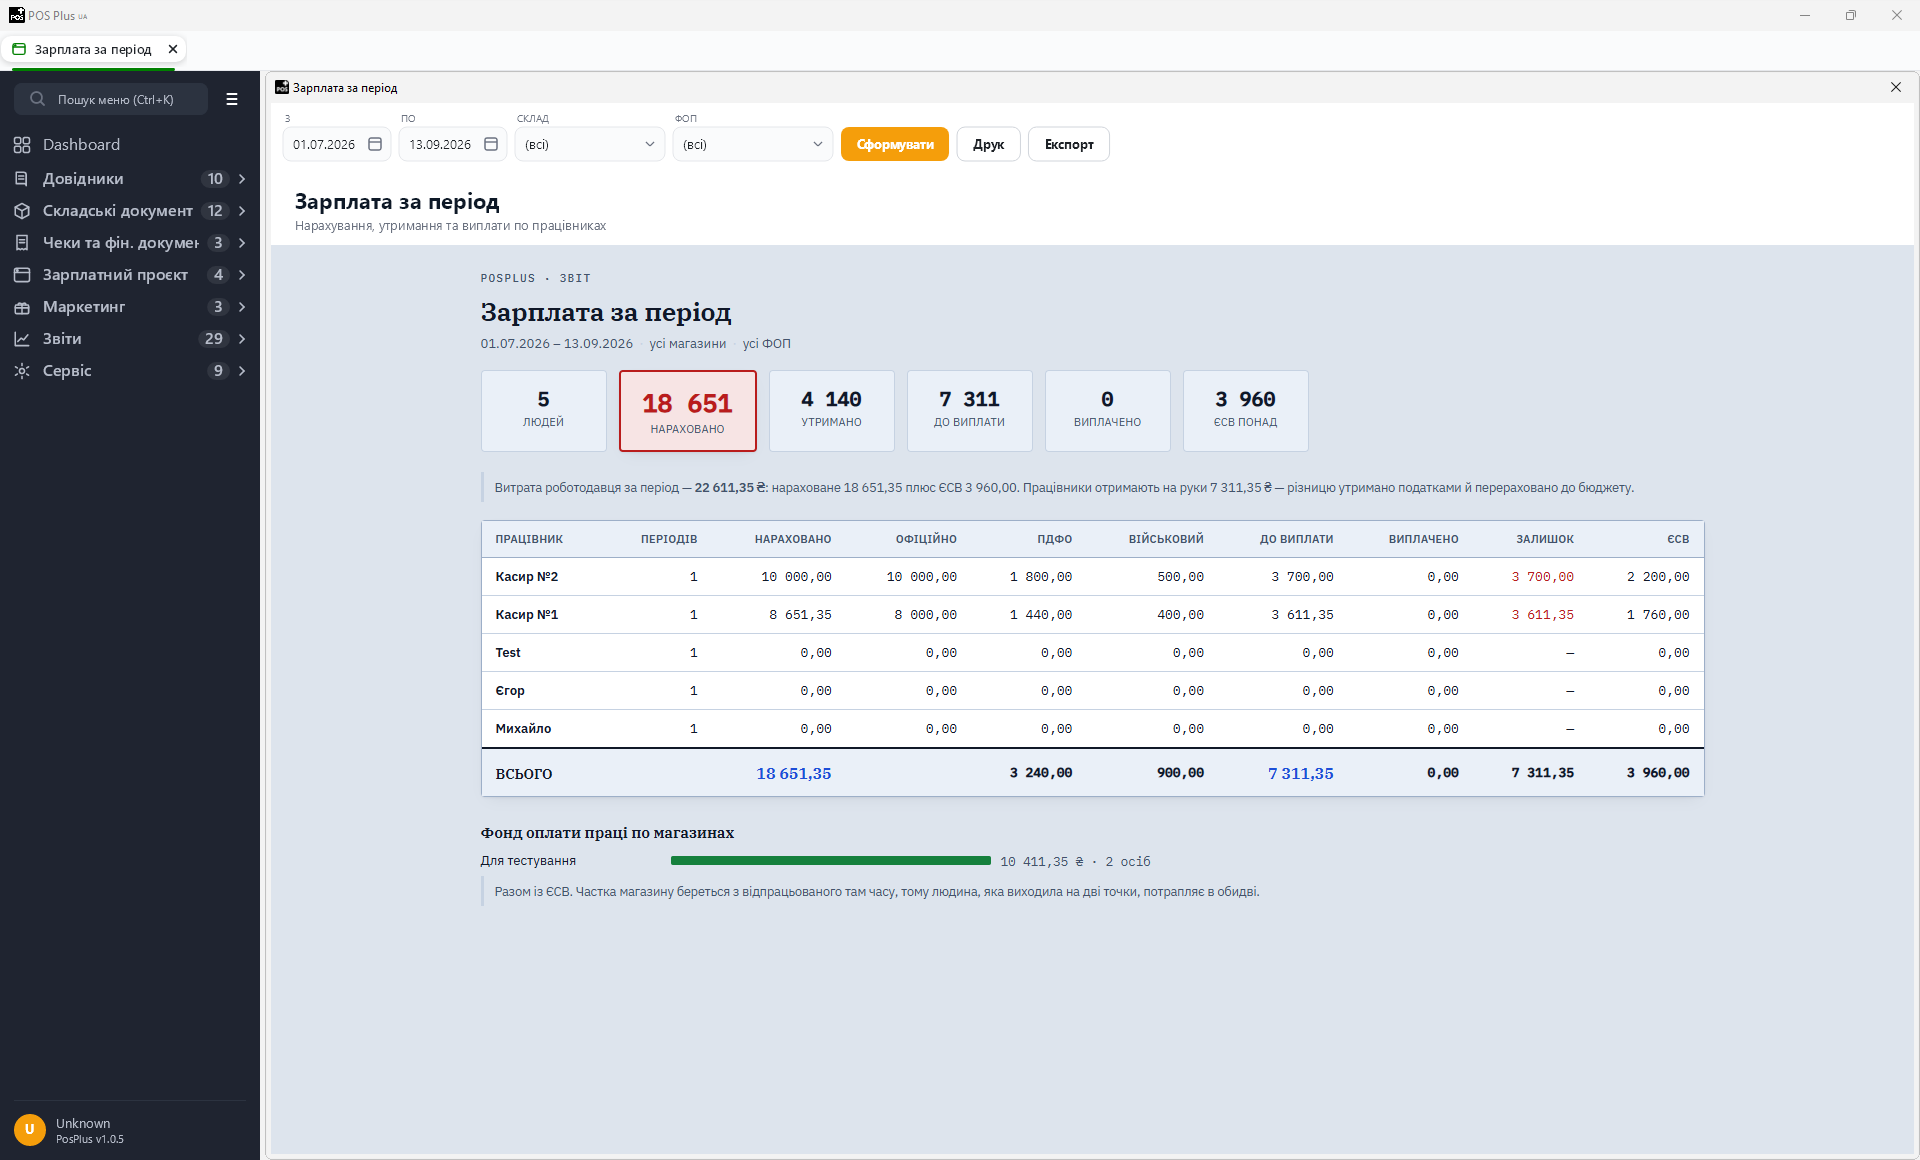This screenshot has width=1920, height=1160.
Task: Click the Зарплатний проєкт card icon
Action: click(22, 275)
